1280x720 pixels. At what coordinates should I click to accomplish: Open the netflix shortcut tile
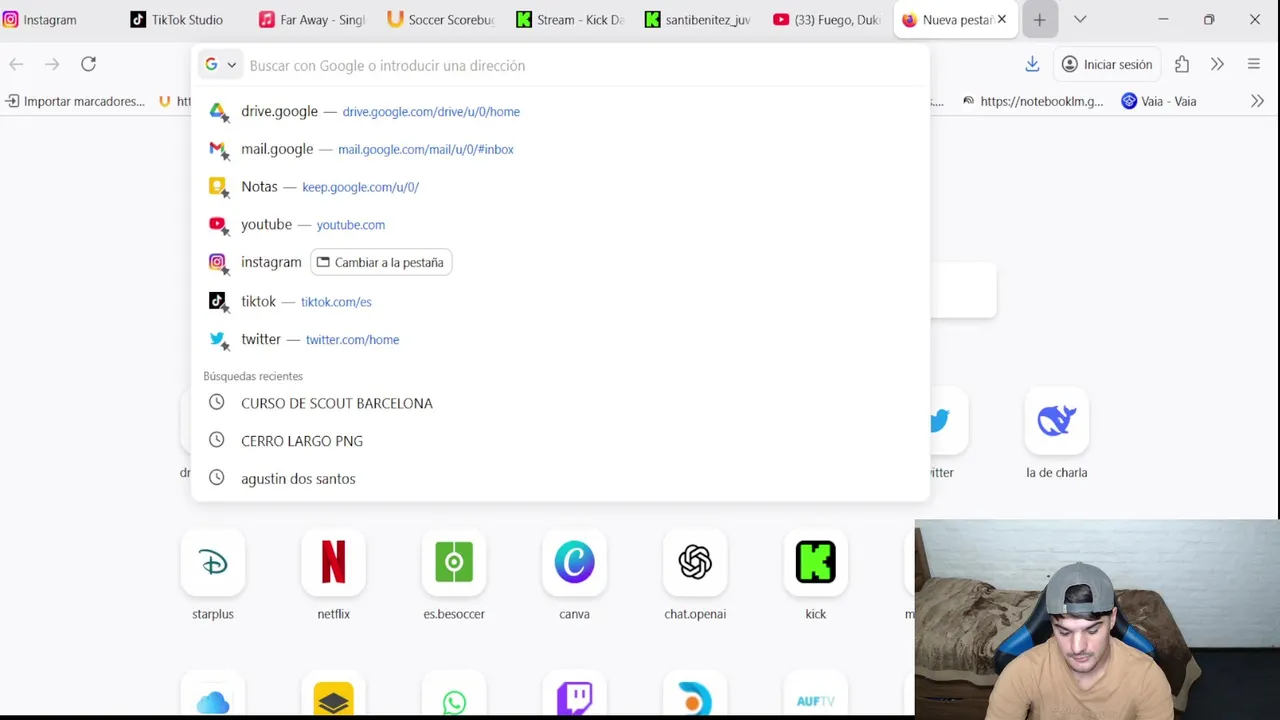tap(333, 562)
